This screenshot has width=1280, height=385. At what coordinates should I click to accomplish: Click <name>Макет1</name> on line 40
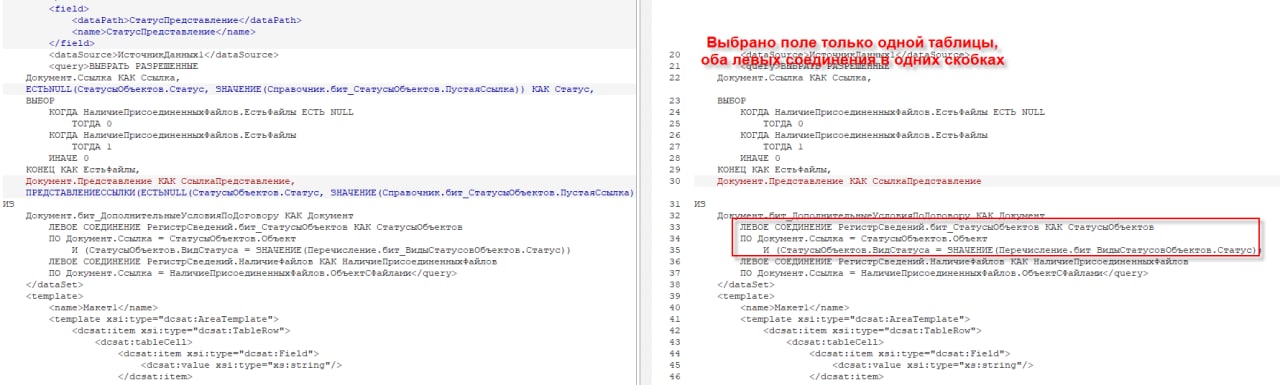click(795, 307)
